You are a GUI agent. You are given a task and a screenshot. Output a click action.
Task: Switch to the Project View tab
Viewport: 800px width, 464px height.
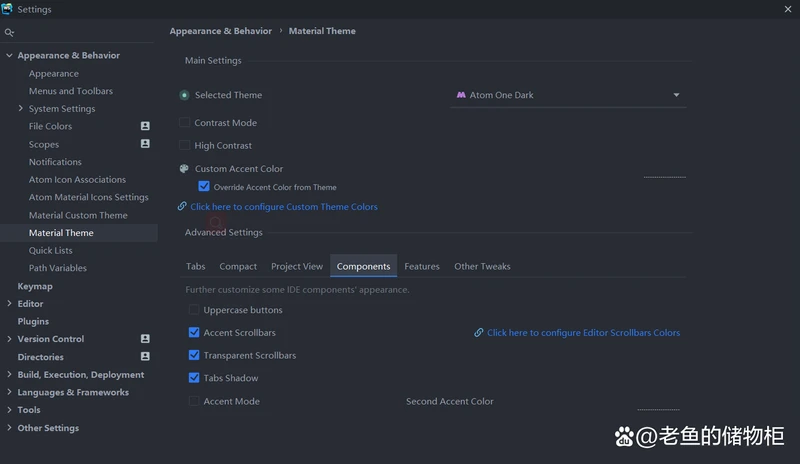[297, 266]
